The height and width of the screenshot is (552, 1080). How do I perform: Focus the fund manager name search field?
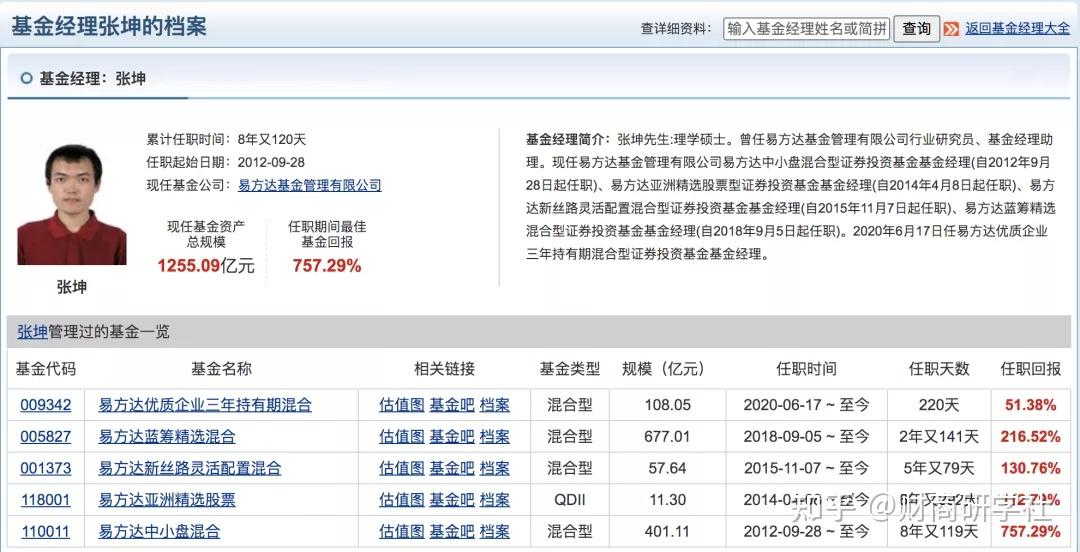[807, 28]
